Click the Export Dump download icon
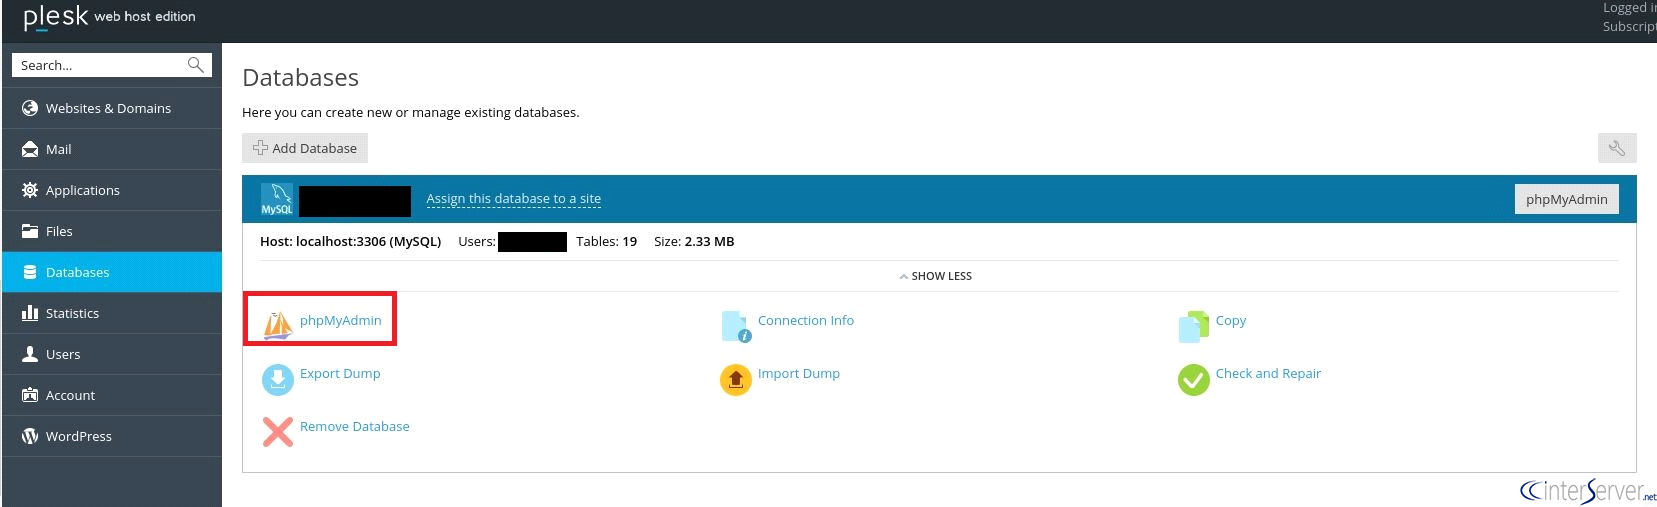Screen dimensions: 1657x507 277,380
